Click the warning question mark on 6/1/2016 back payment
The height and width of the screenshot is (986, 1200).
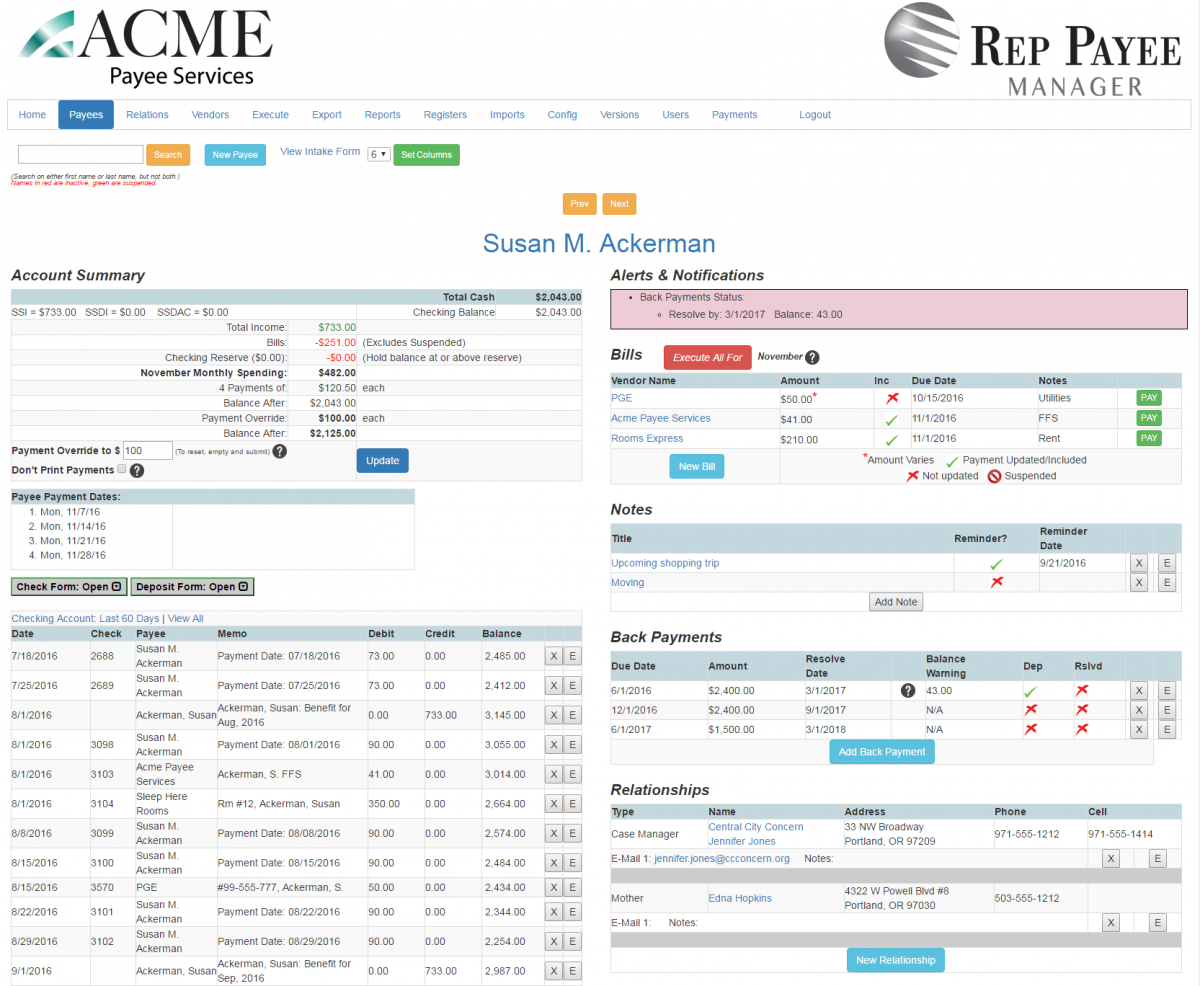click(x=908, y=690)
